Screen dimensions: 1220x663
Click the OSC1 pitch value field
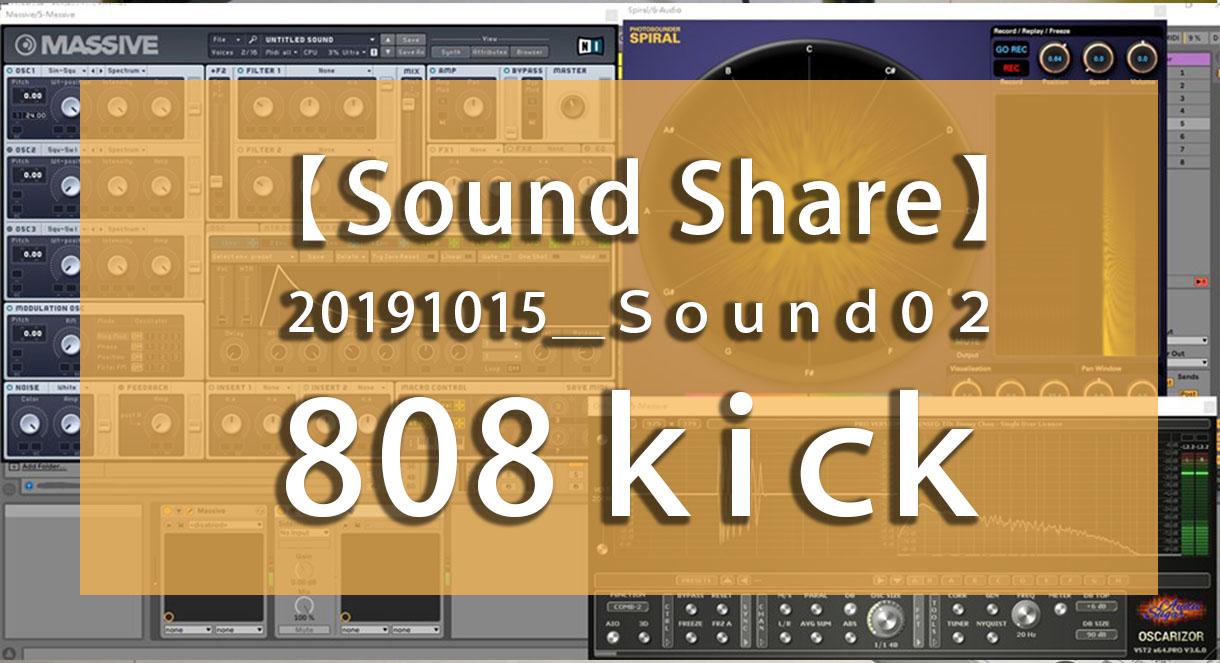(x=32, y=96)
